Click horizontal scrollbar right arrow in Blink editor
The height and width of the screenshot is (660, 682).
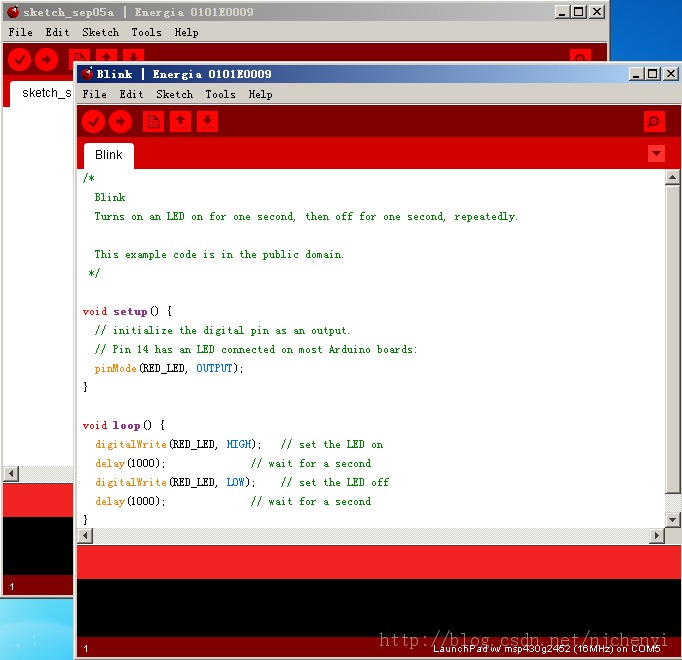coord(656,535)
